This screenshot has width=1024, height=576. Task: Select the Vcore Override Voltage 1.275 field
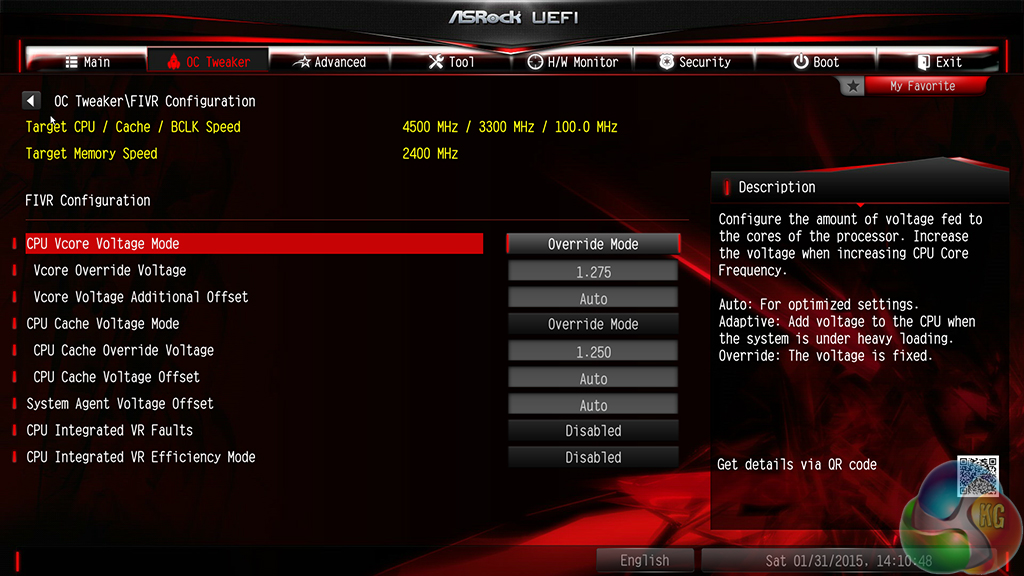(x=593, y=271)
